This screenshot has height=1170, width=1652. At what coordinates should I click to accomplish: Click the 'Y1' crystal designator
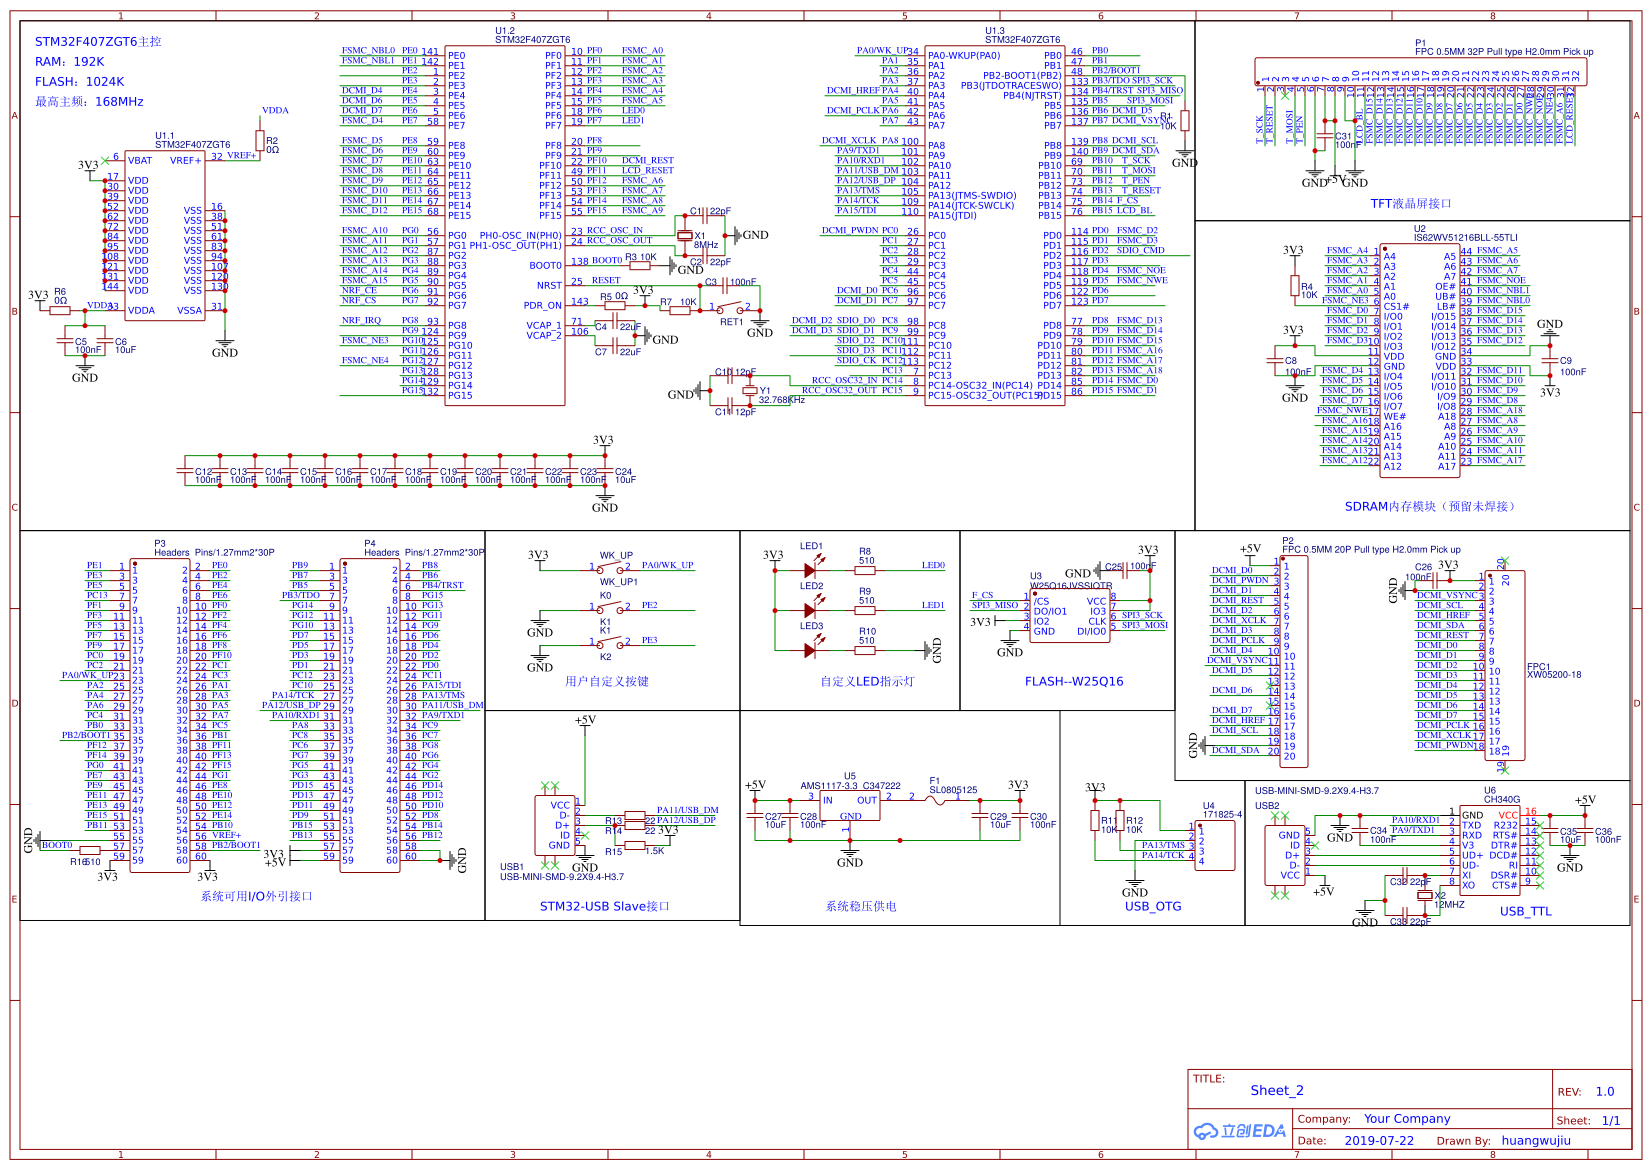tap(764, 391)
